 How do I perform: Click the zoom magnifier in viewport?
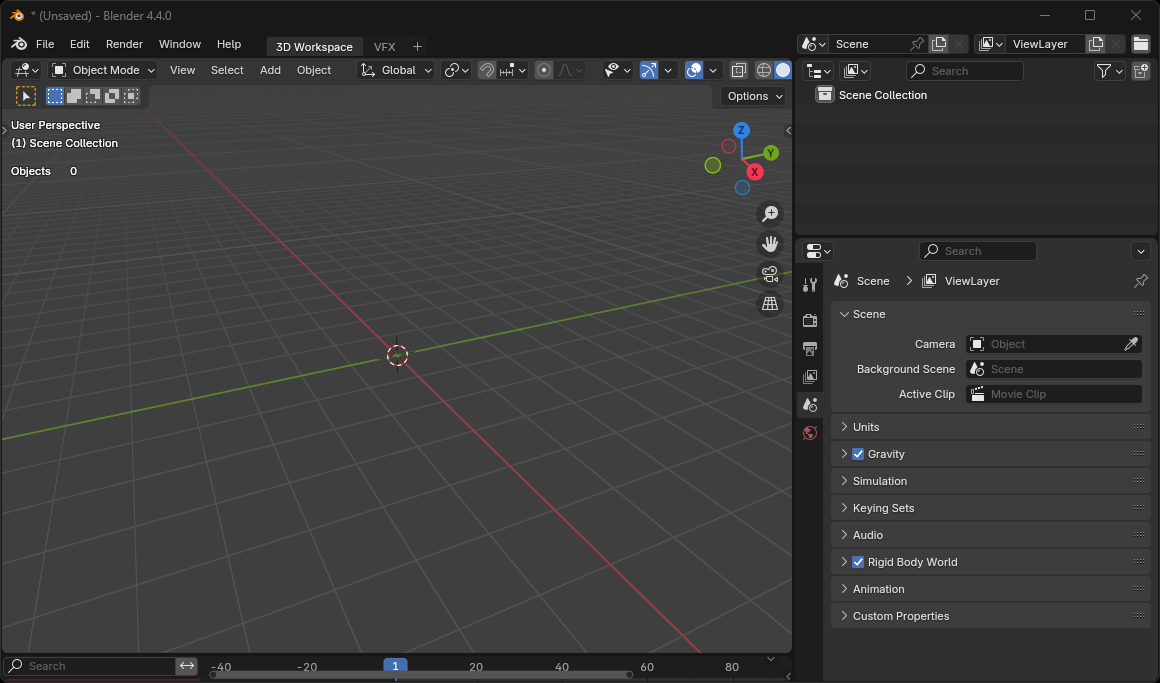click(770, 214)
